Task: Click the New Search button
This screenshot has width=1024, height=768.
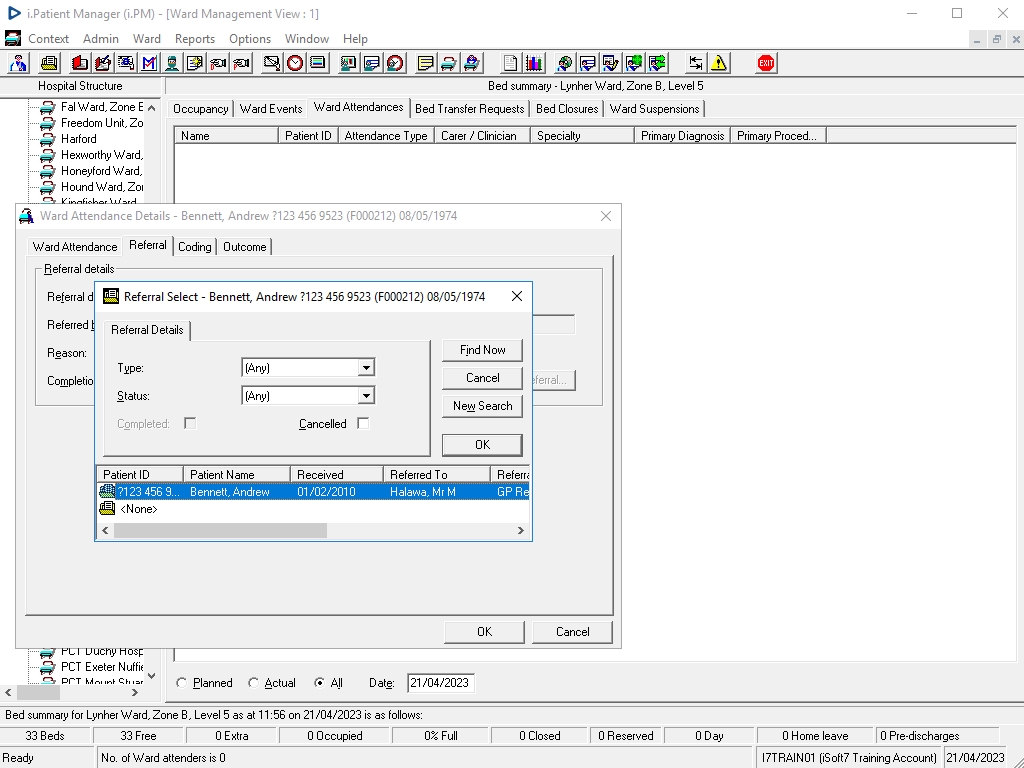Action: click(483, 406)
